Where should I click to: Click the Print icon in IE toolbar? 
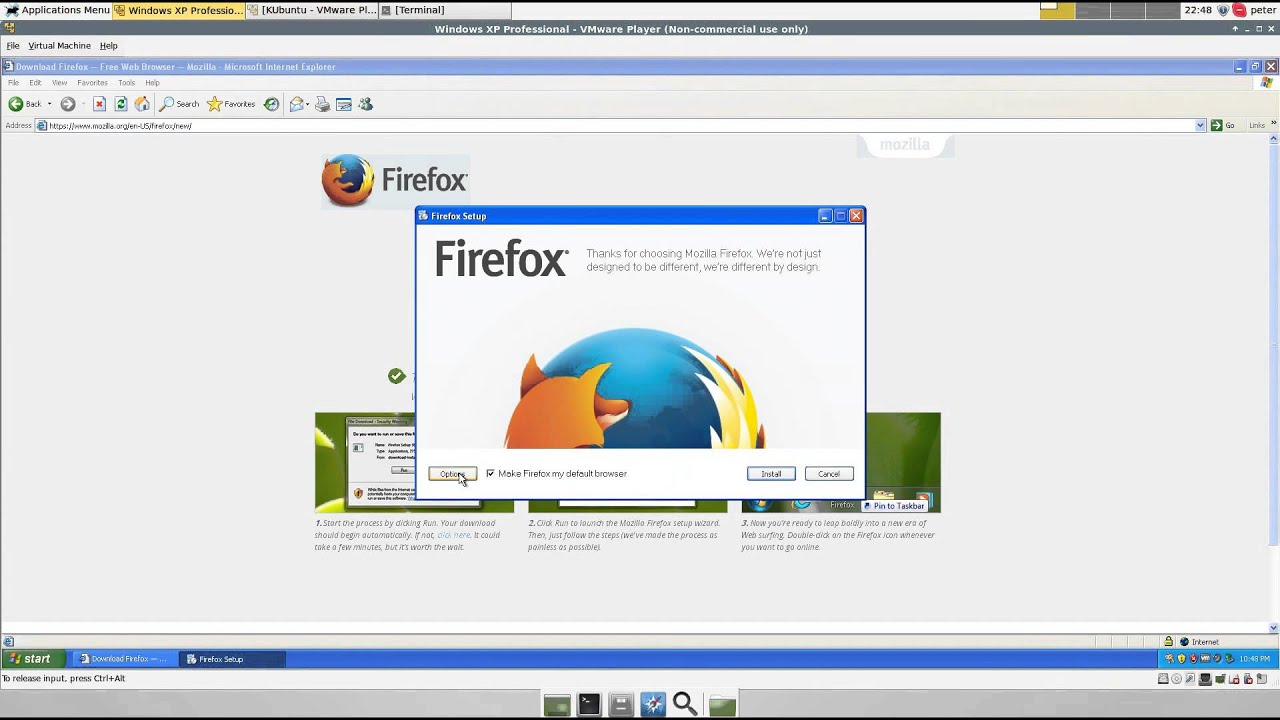pyautogui.click(x=322, y=104)
